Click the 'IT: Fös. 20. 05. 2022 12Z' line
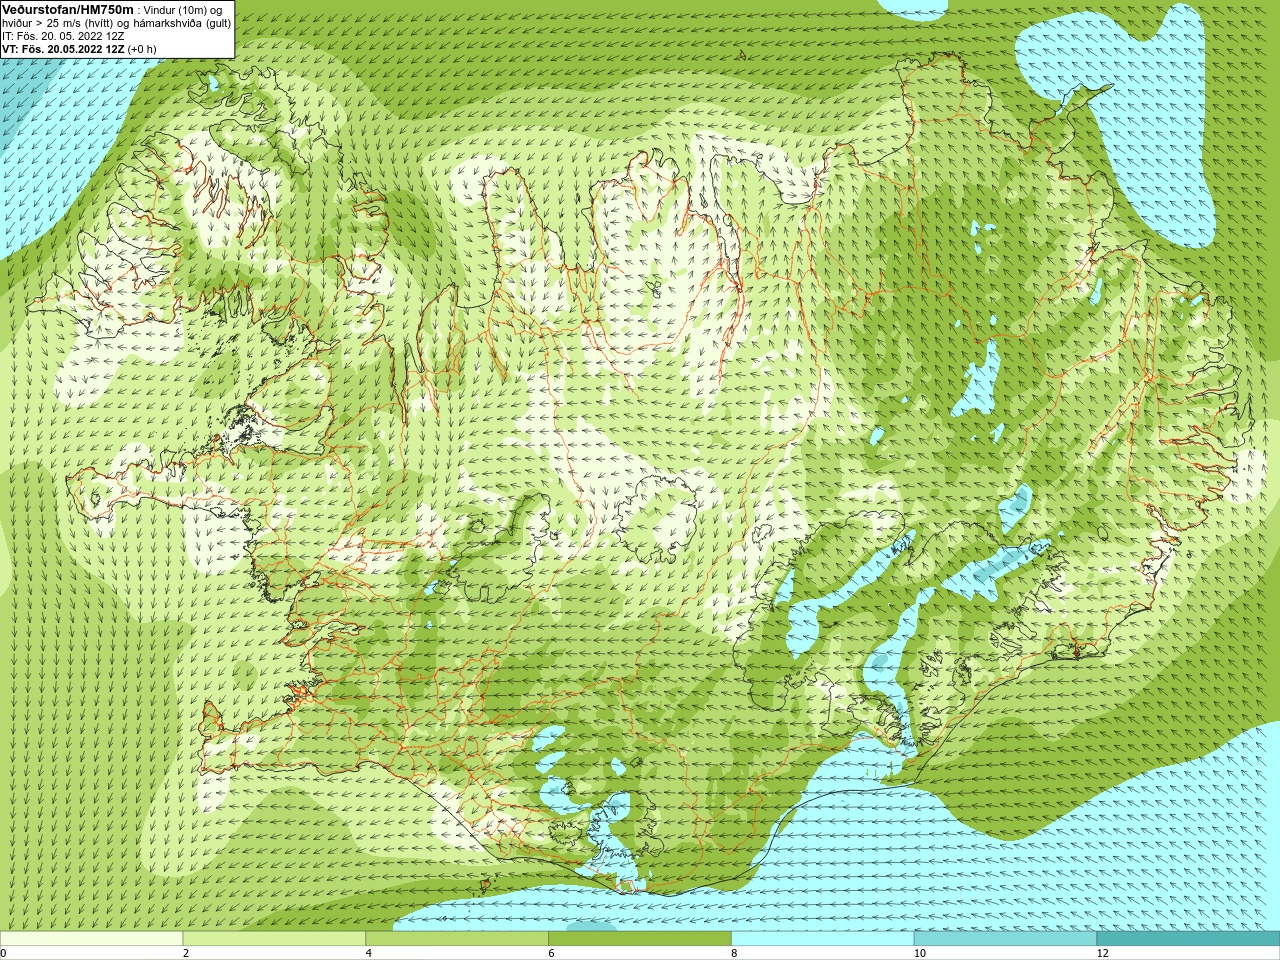 tap(63, 36)
